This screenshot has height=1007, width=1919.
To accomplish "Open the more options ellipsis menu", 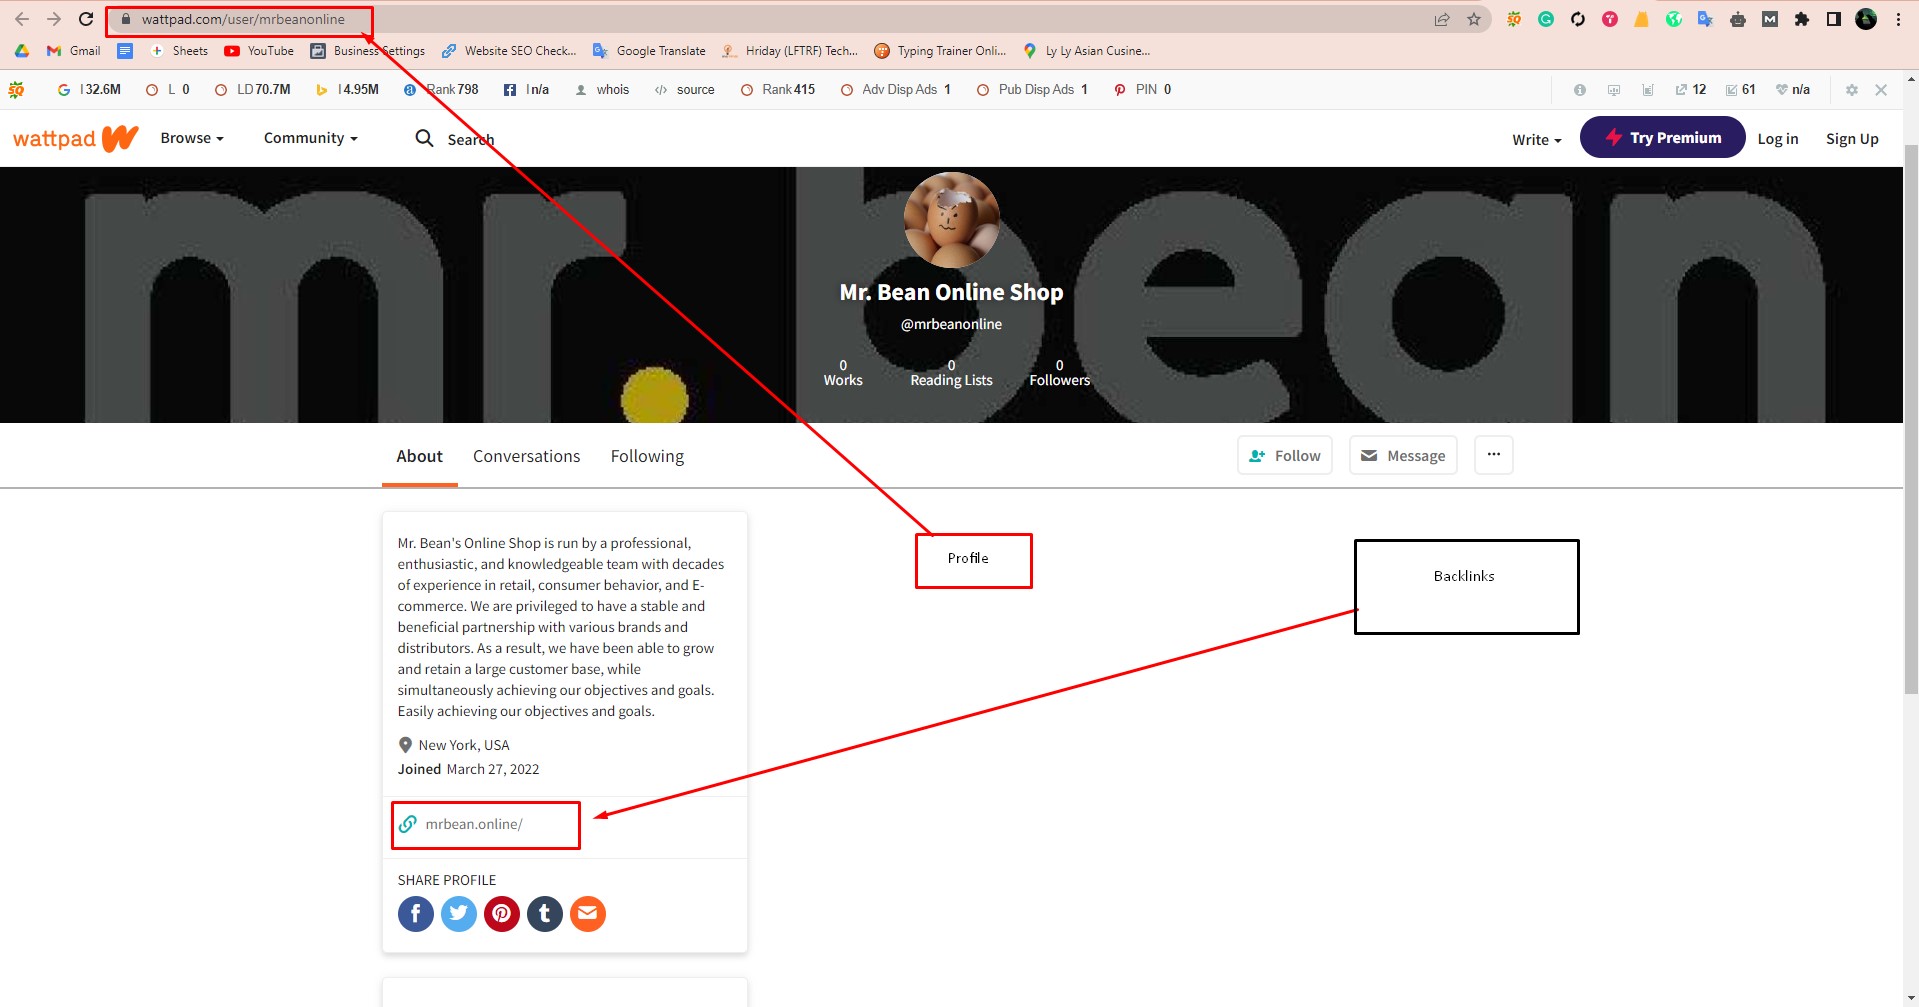I will (x=1493, y=455).
